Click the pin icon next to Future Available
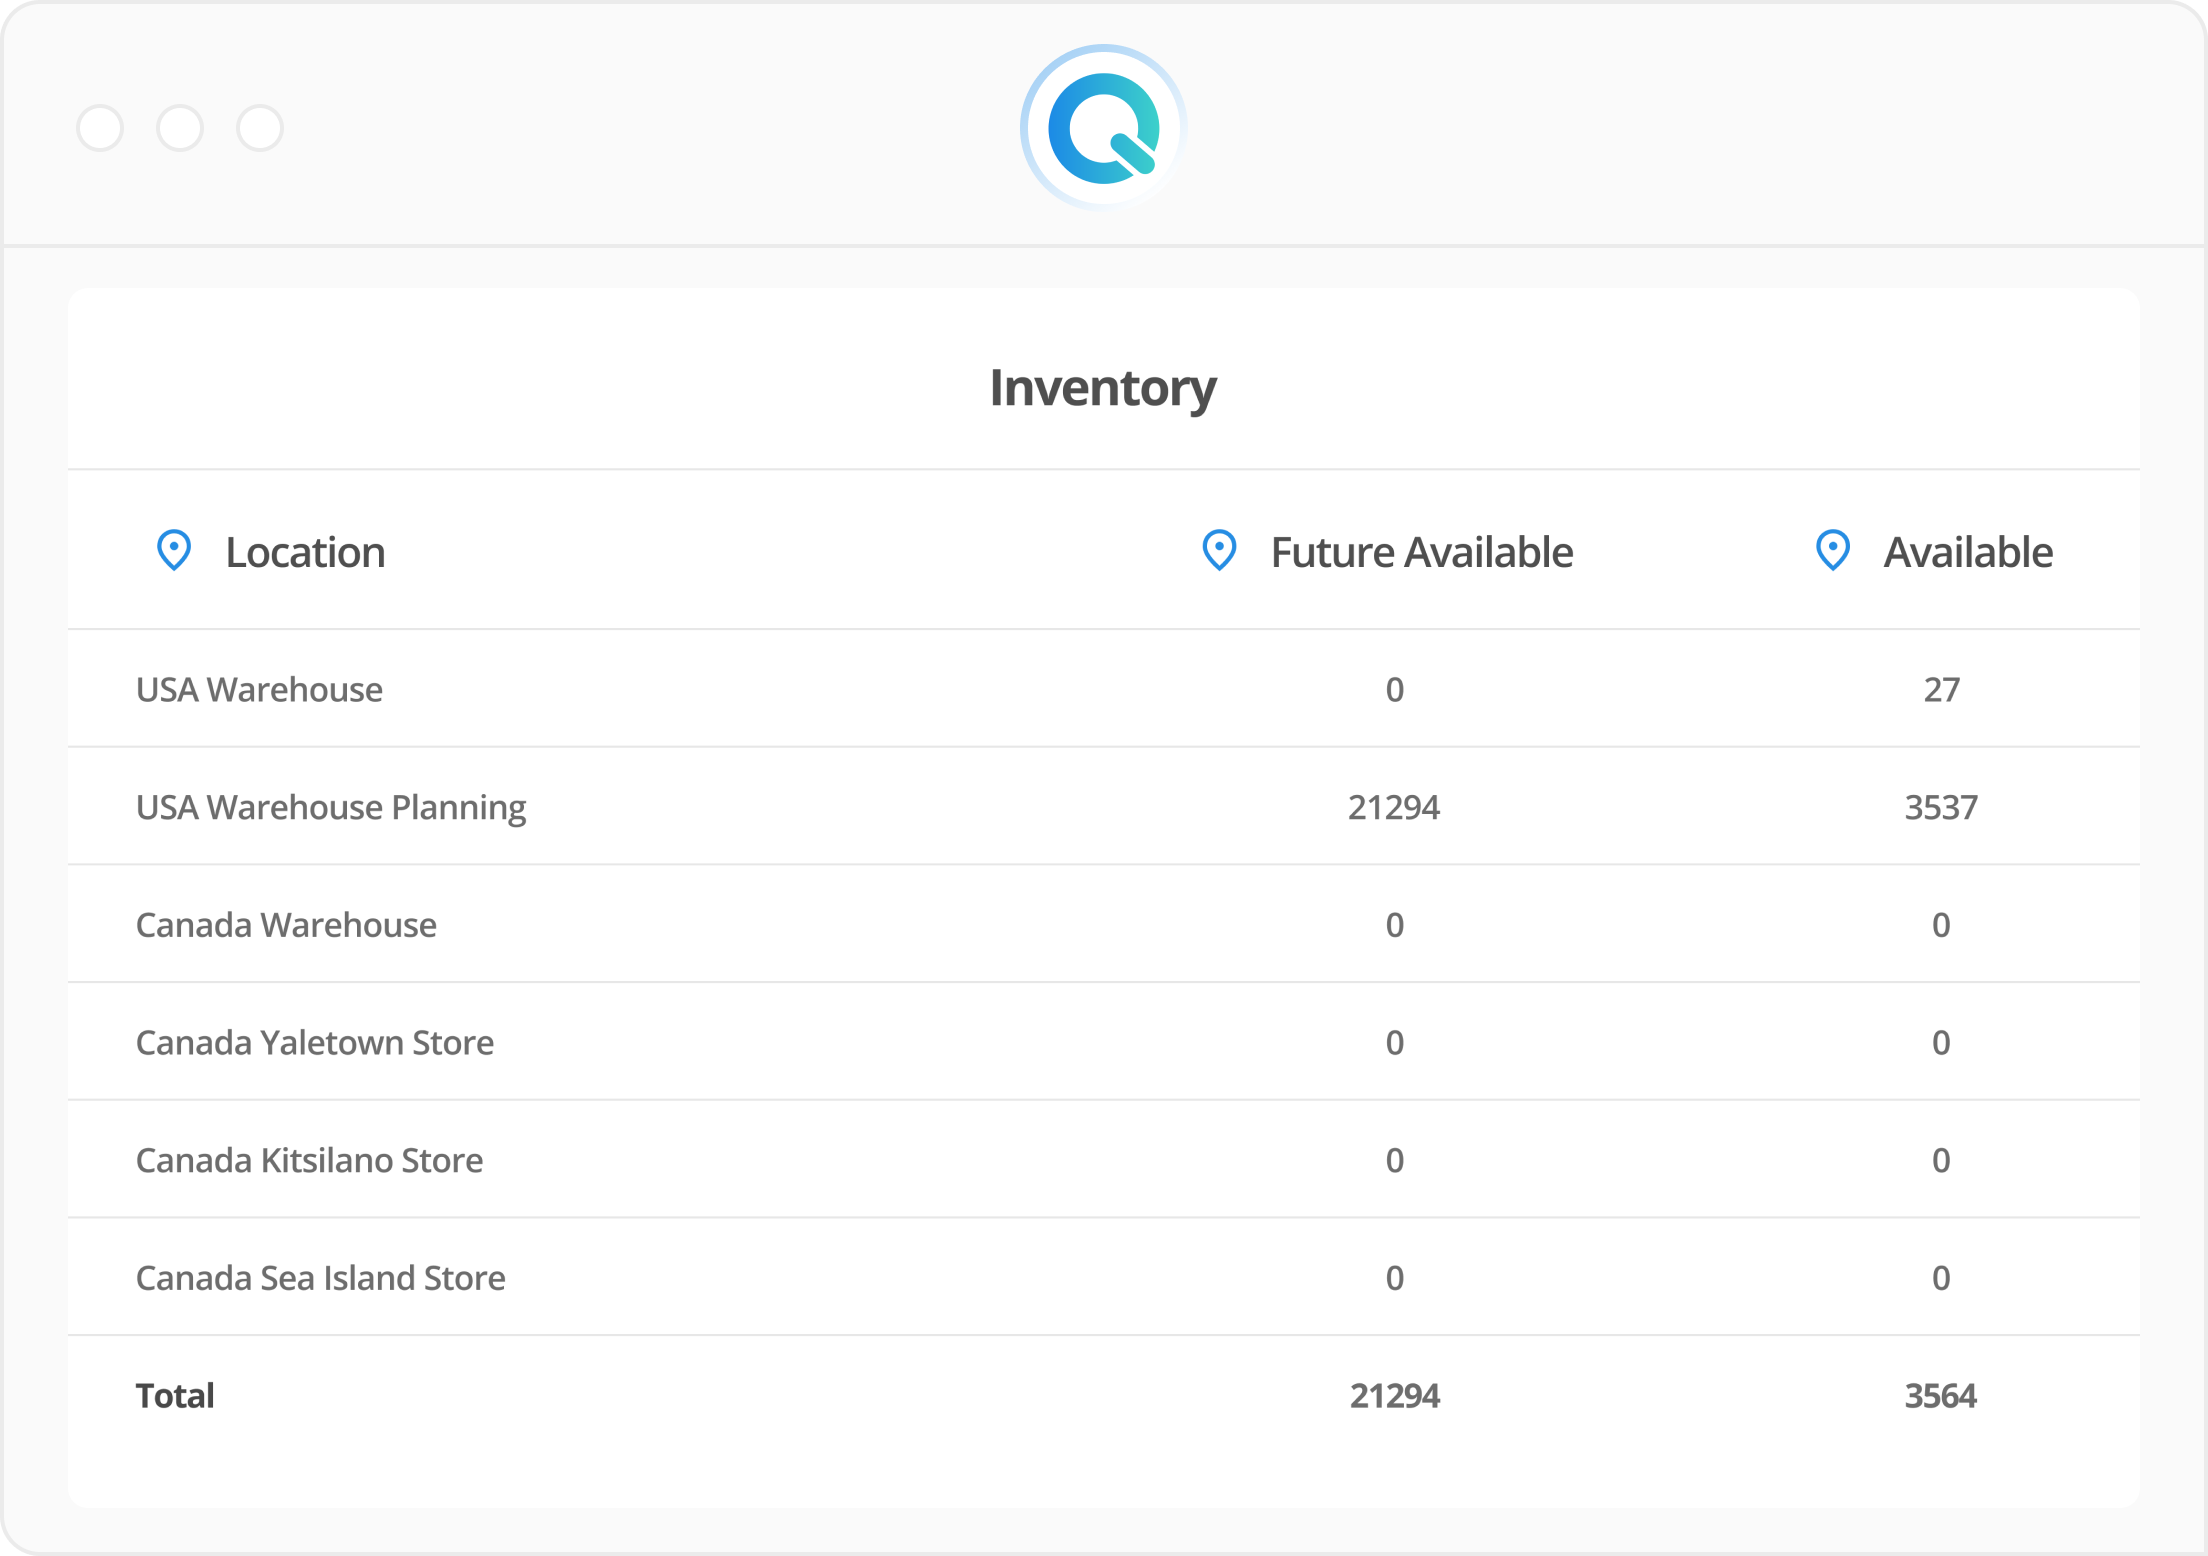This screenshot has height=1556, width=2208. point(1218,551)
